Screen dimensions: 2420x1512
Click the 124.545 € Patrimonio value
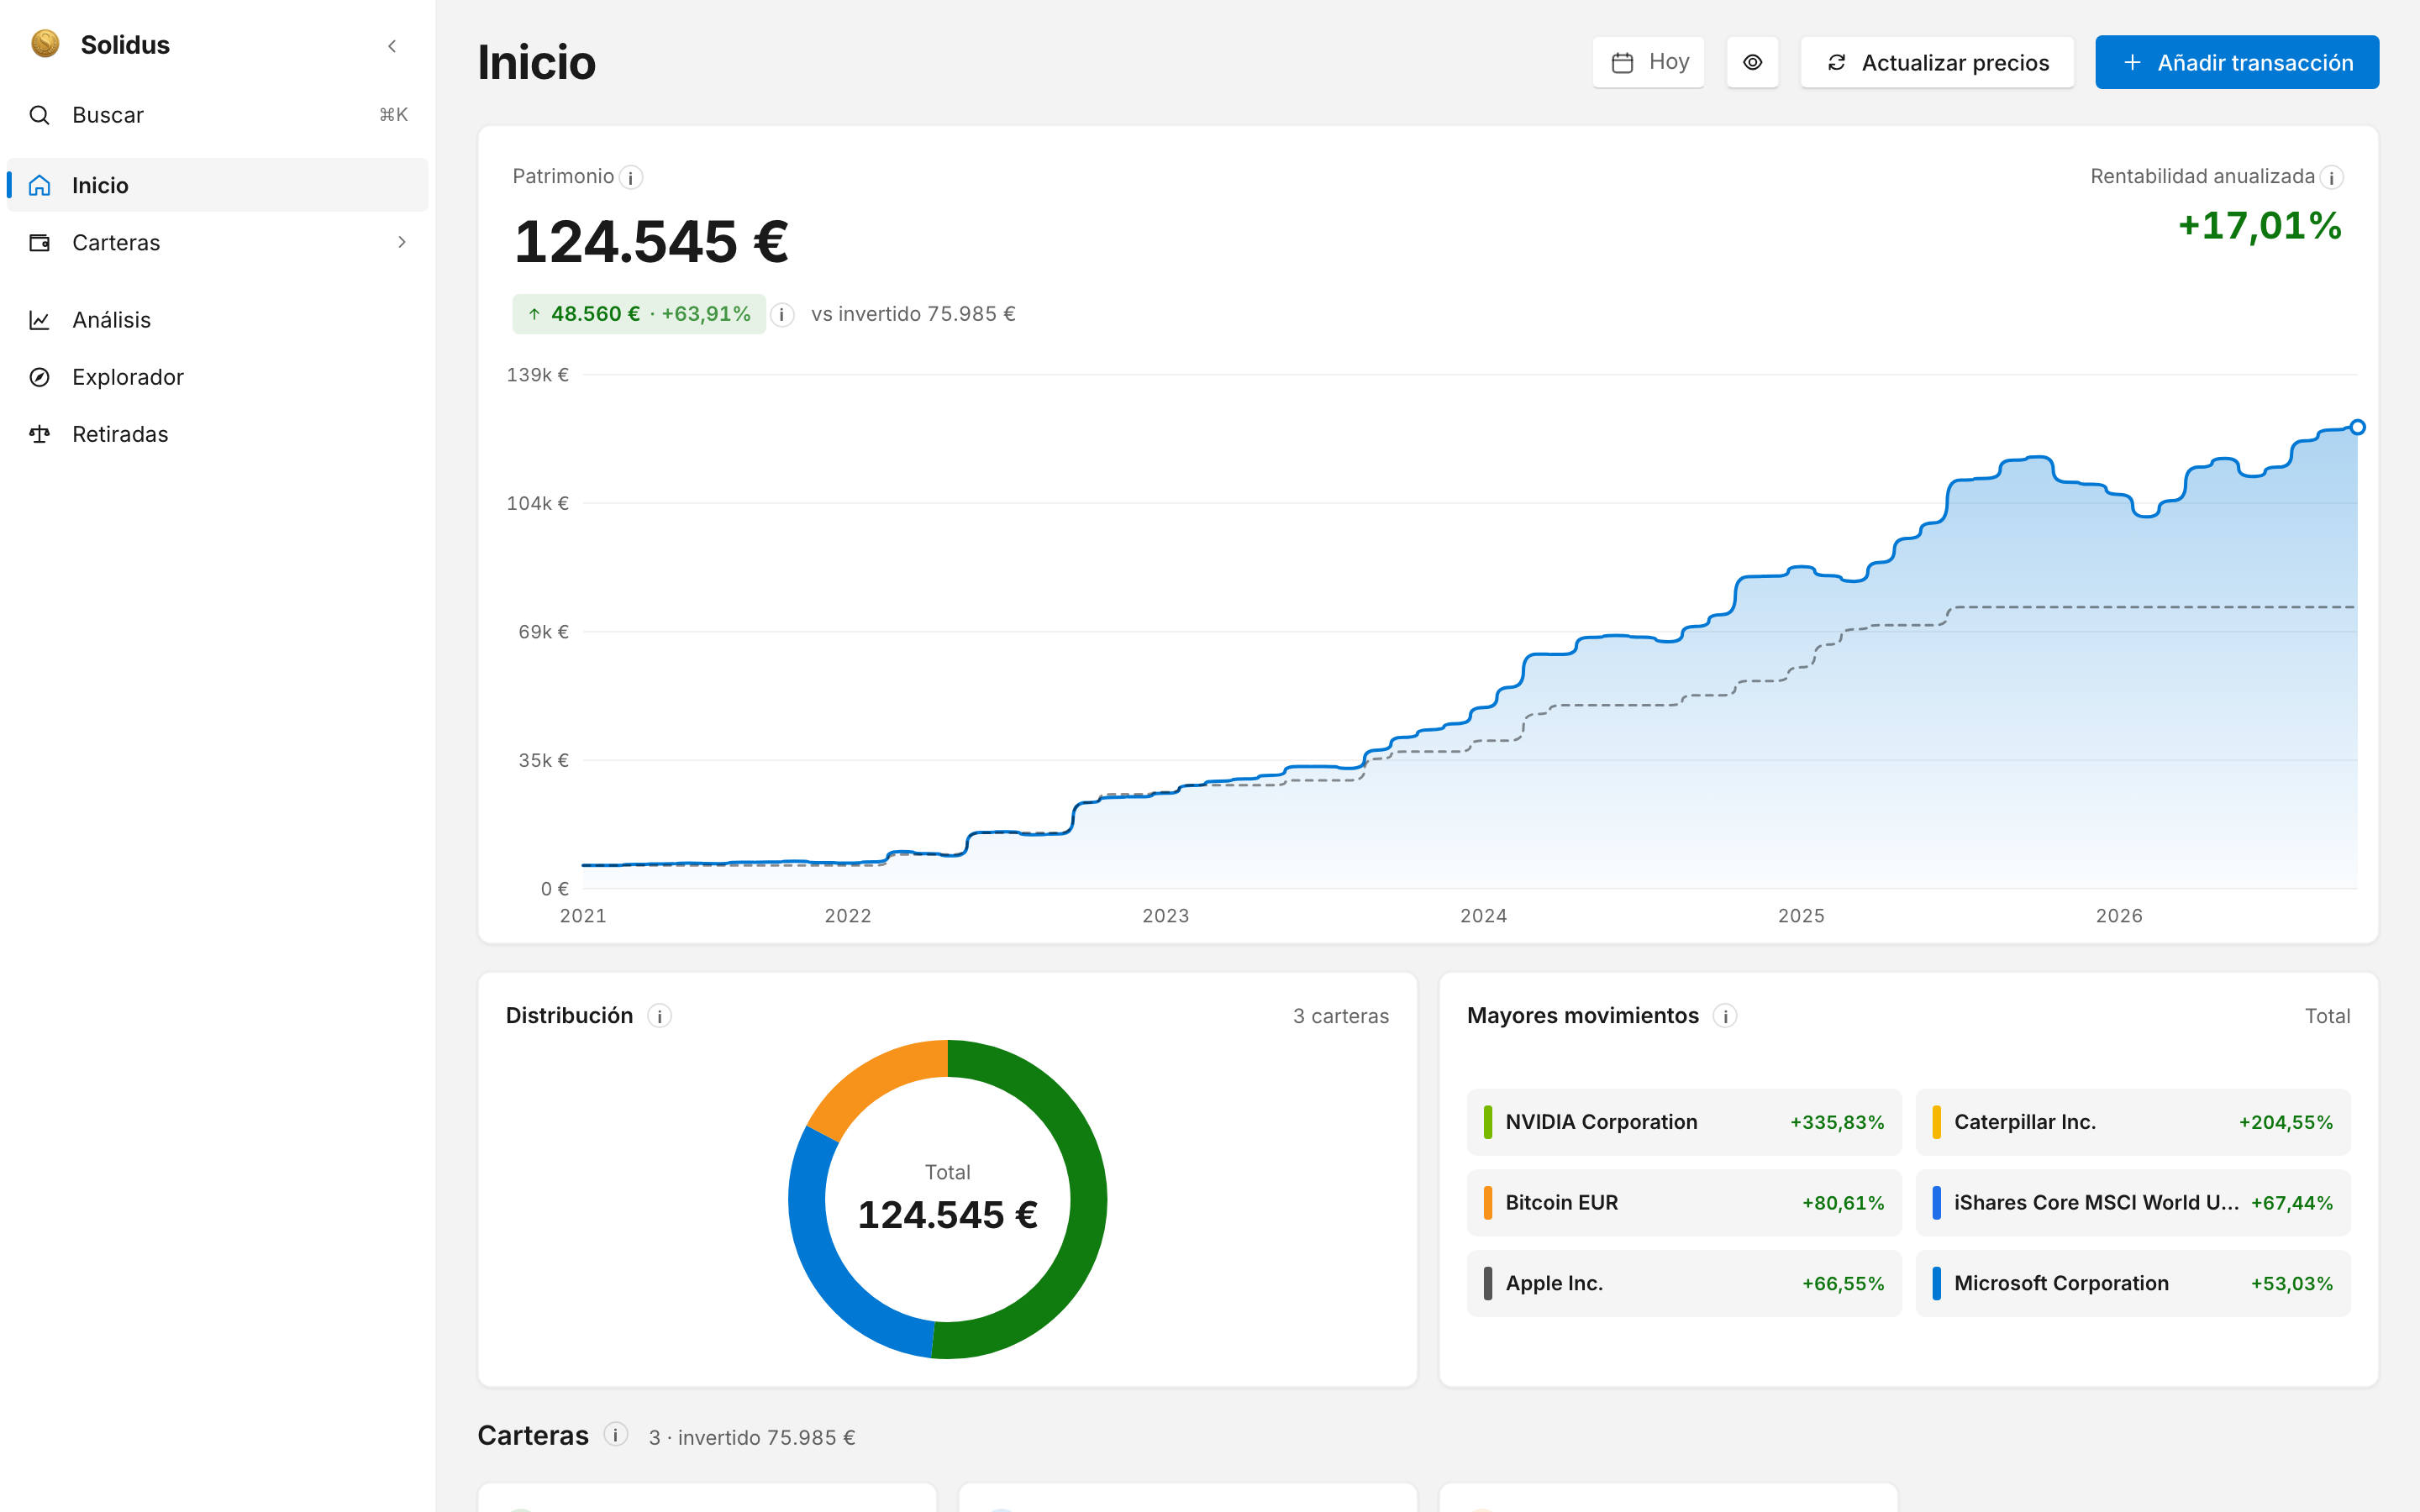click(x=651, y=242)
